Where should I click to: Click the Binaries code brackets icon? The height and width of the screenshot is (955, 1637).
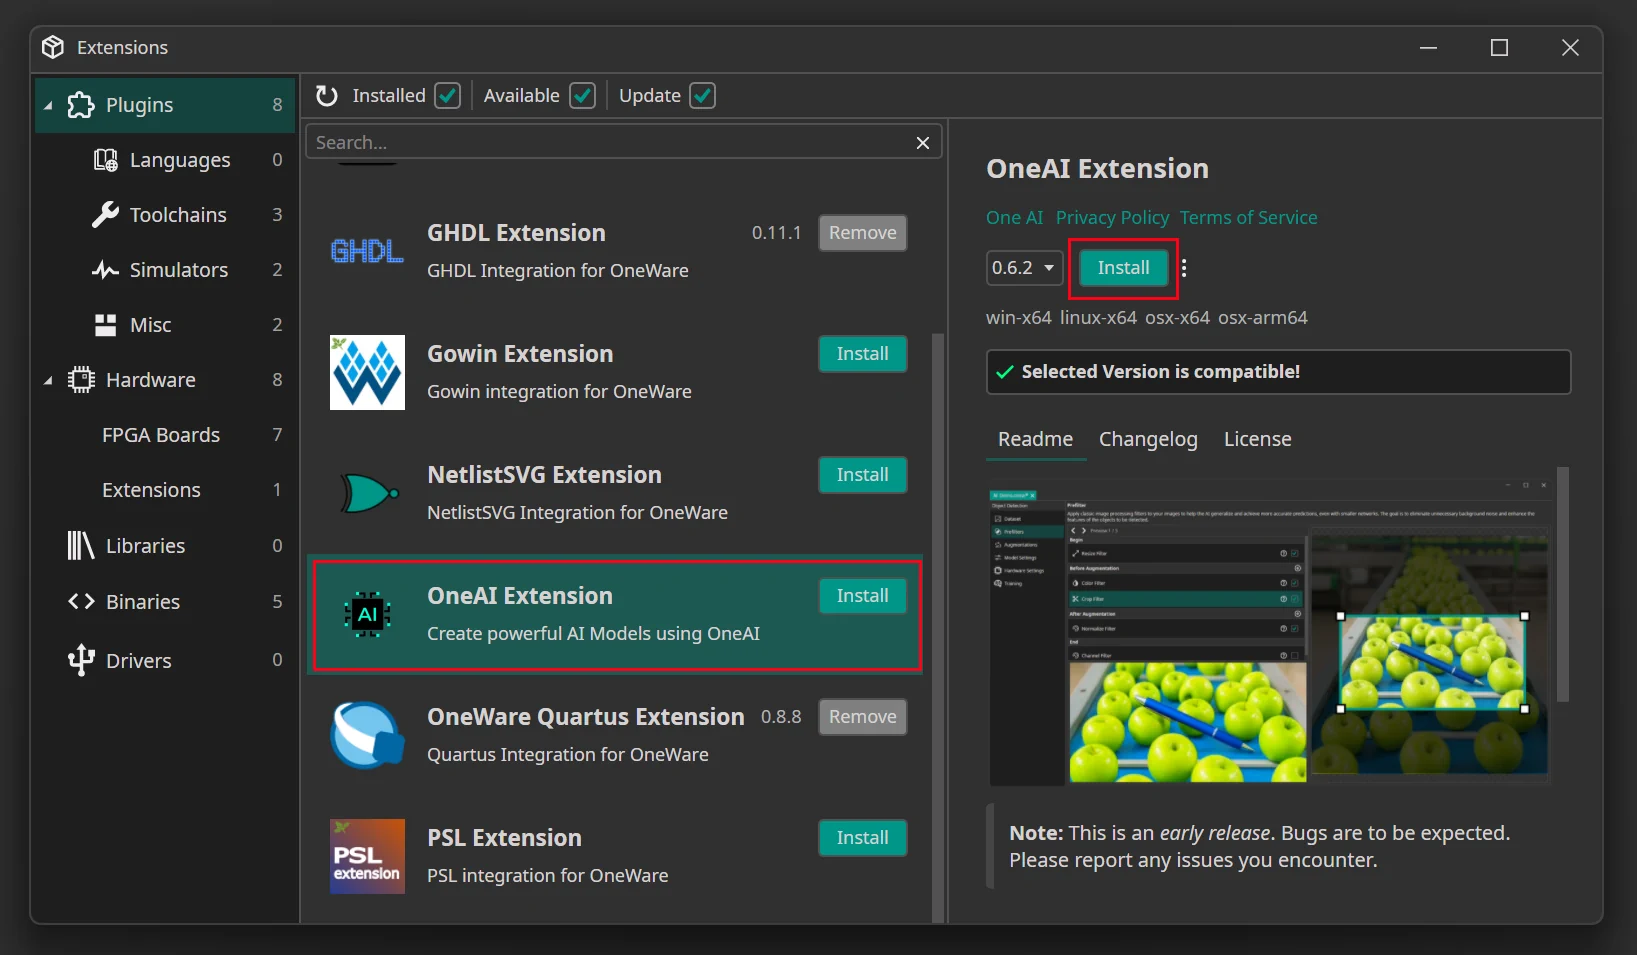pyautogui.click(x=81, y=602)
